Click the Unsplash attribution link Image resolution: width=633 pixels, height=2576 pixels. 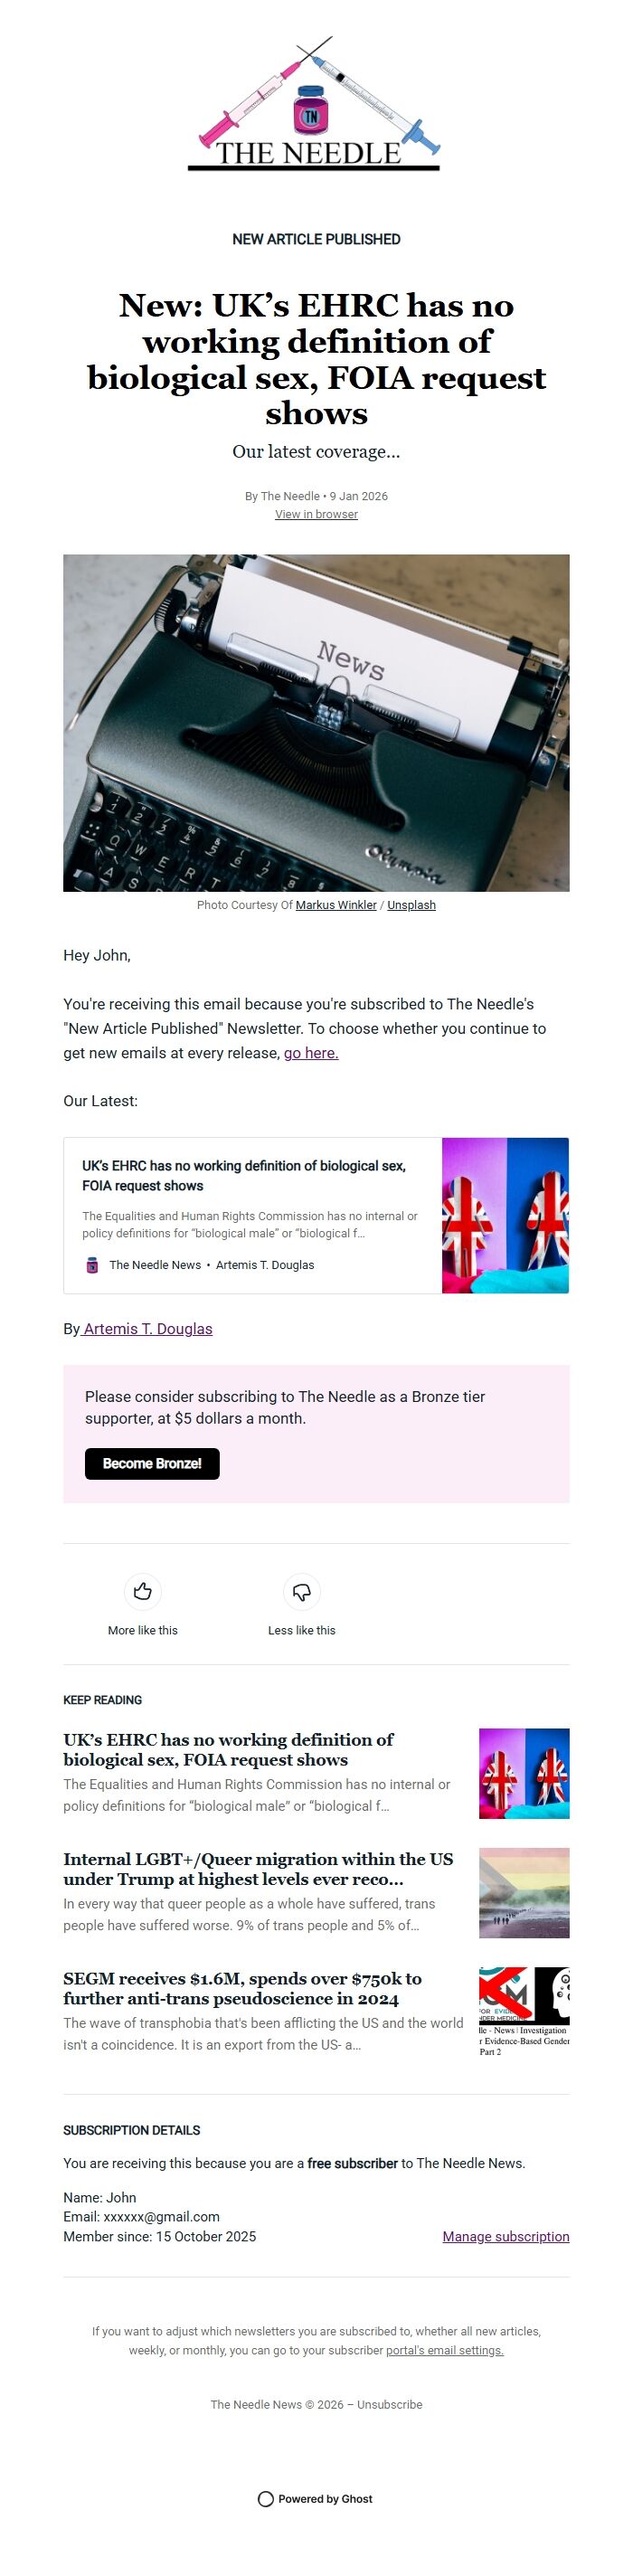coord(411,905)
